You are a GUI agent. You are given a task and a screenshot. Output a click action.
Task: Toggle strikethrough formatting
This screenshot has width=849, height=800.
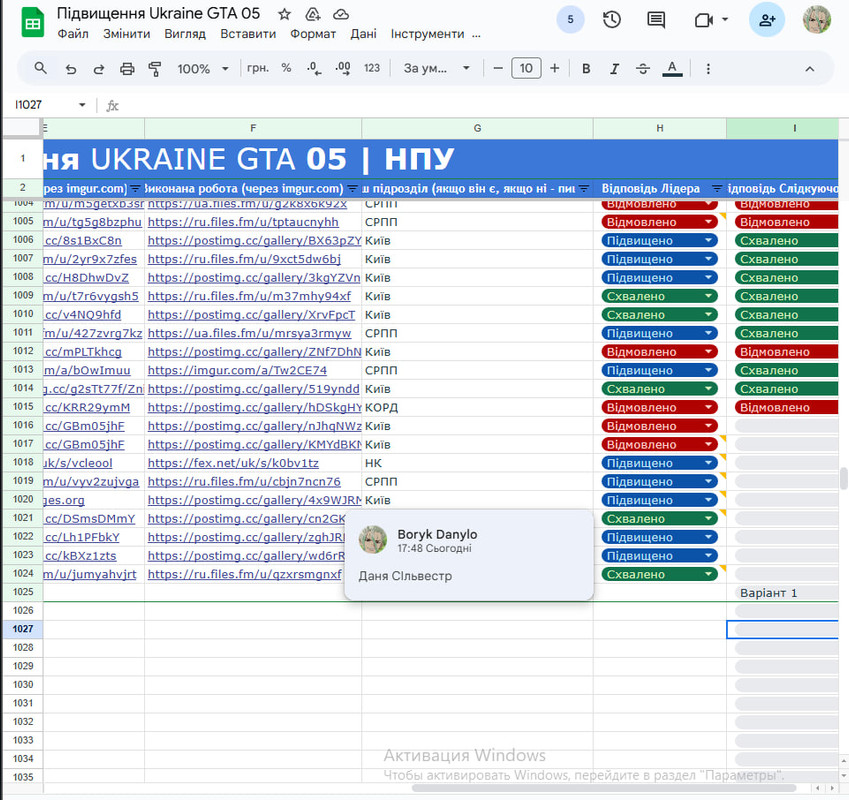(643, 69)
